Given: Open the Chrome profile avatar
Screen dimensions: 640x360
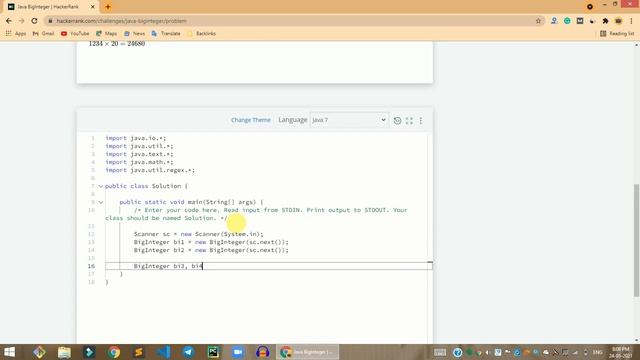Looking at the screenshot, I should coord(618,21).
